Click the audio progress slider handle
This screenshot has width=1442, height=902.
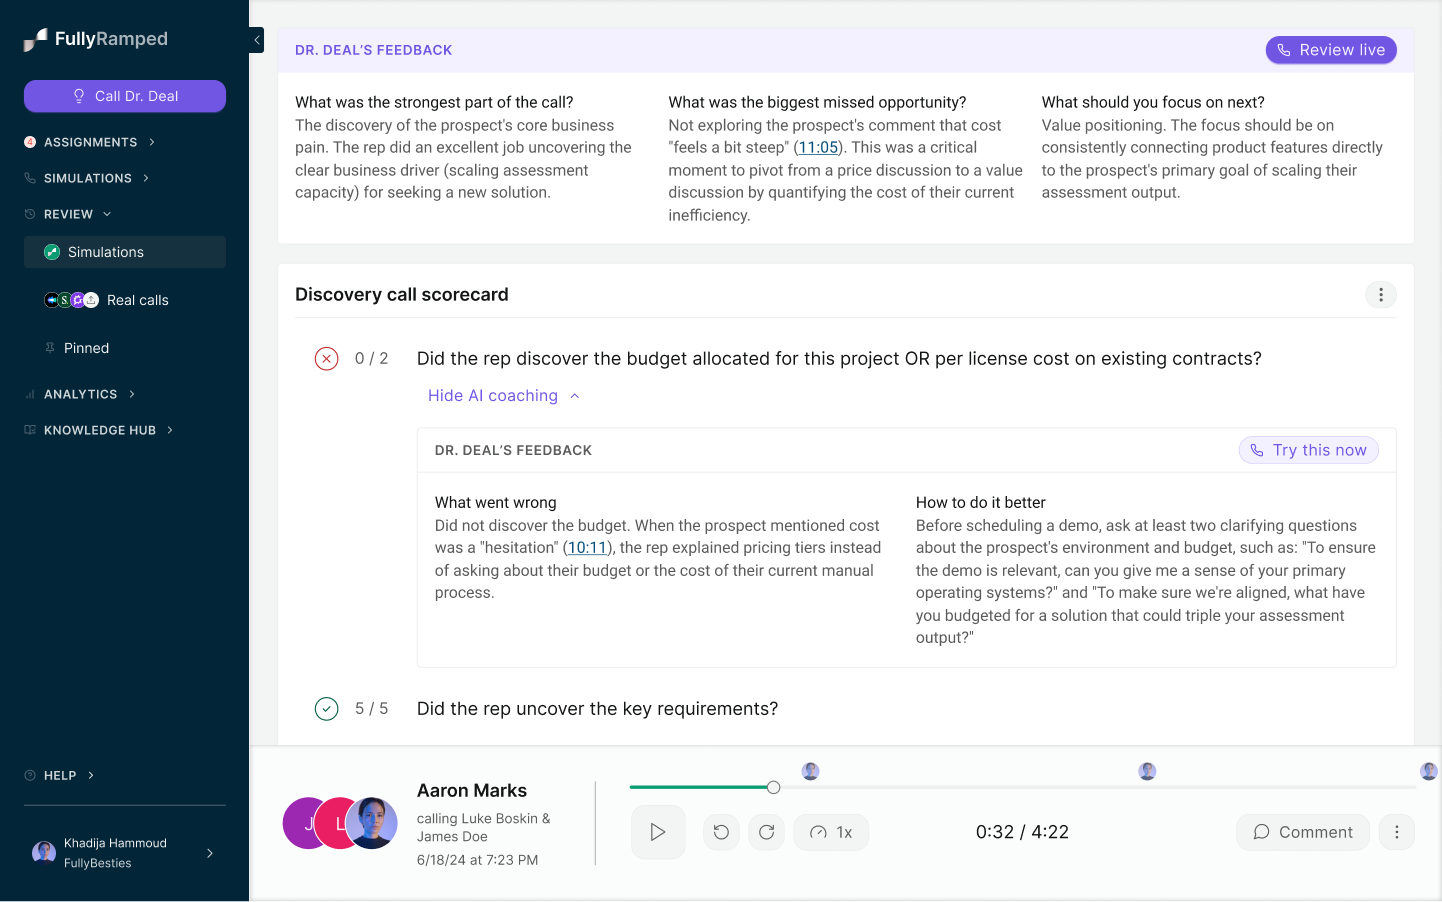click(774, 788)
